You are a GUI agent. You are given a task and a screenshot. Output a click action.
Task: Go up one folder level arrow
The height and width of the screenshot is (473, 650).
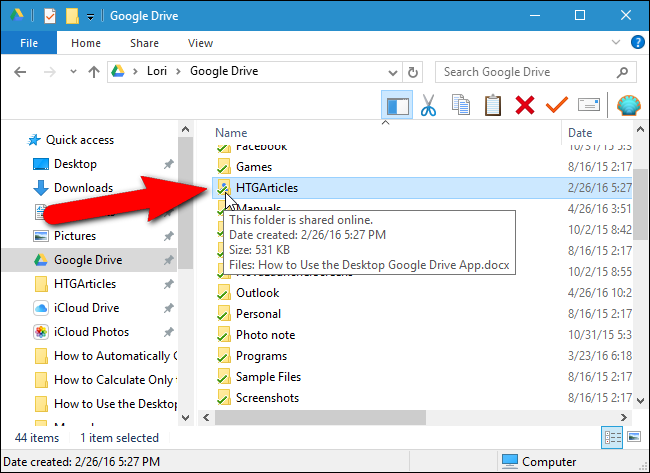click(94, 72)
